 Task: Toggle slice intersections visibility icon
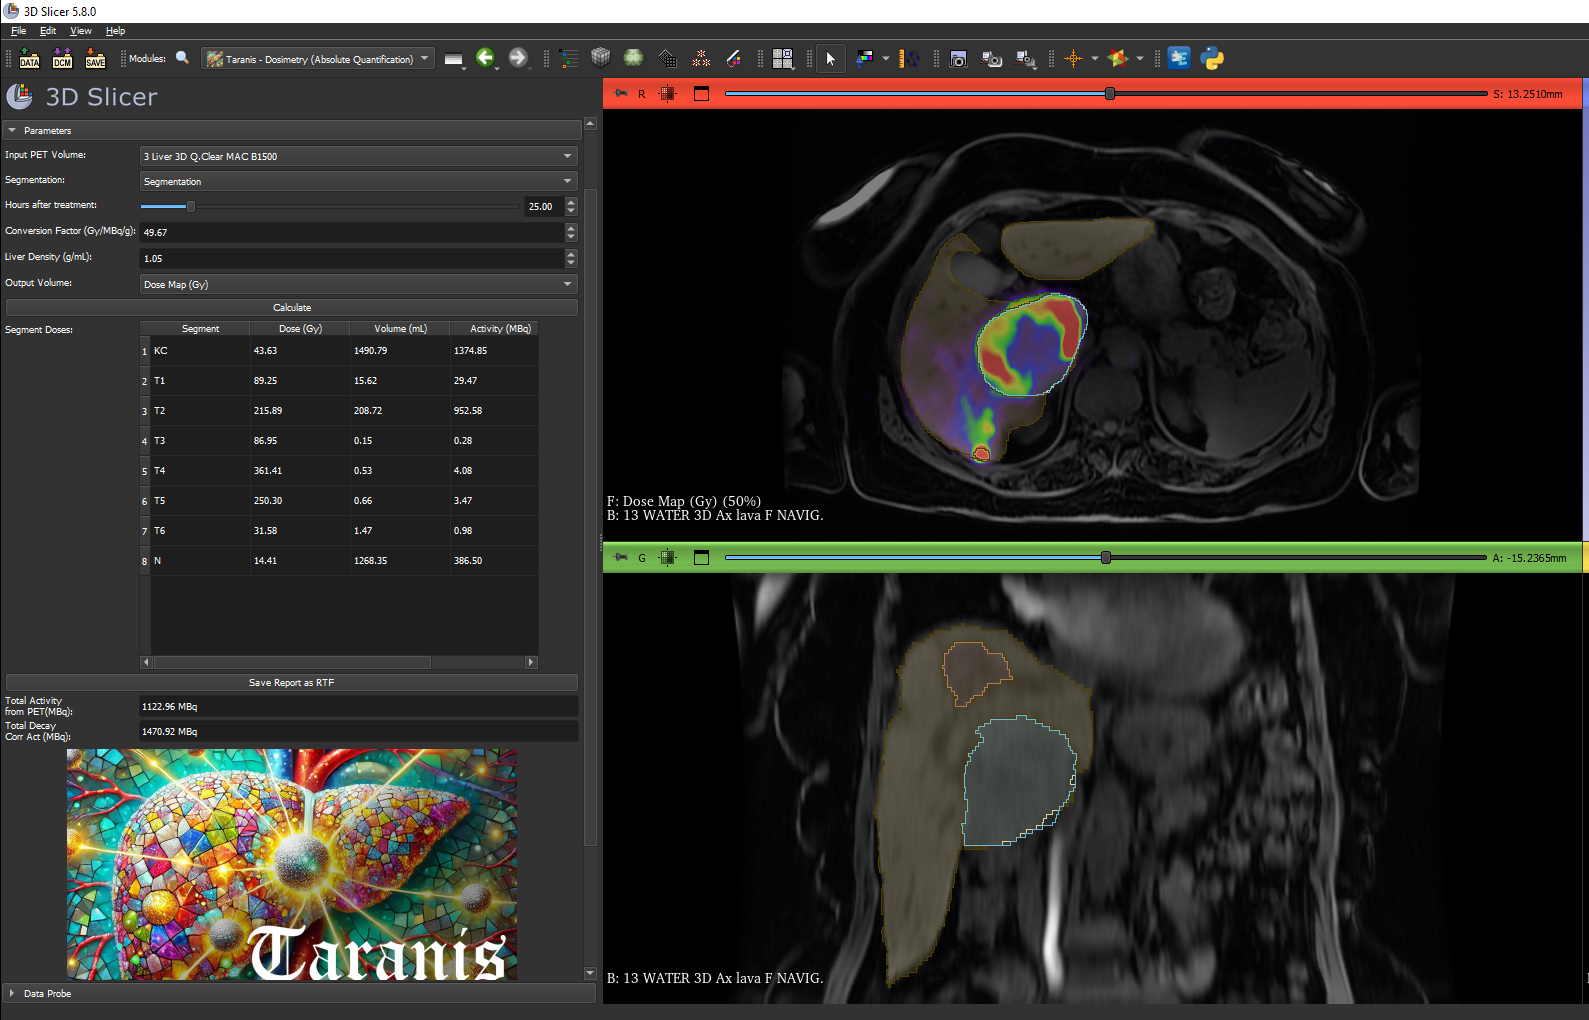pos(1118,58)
